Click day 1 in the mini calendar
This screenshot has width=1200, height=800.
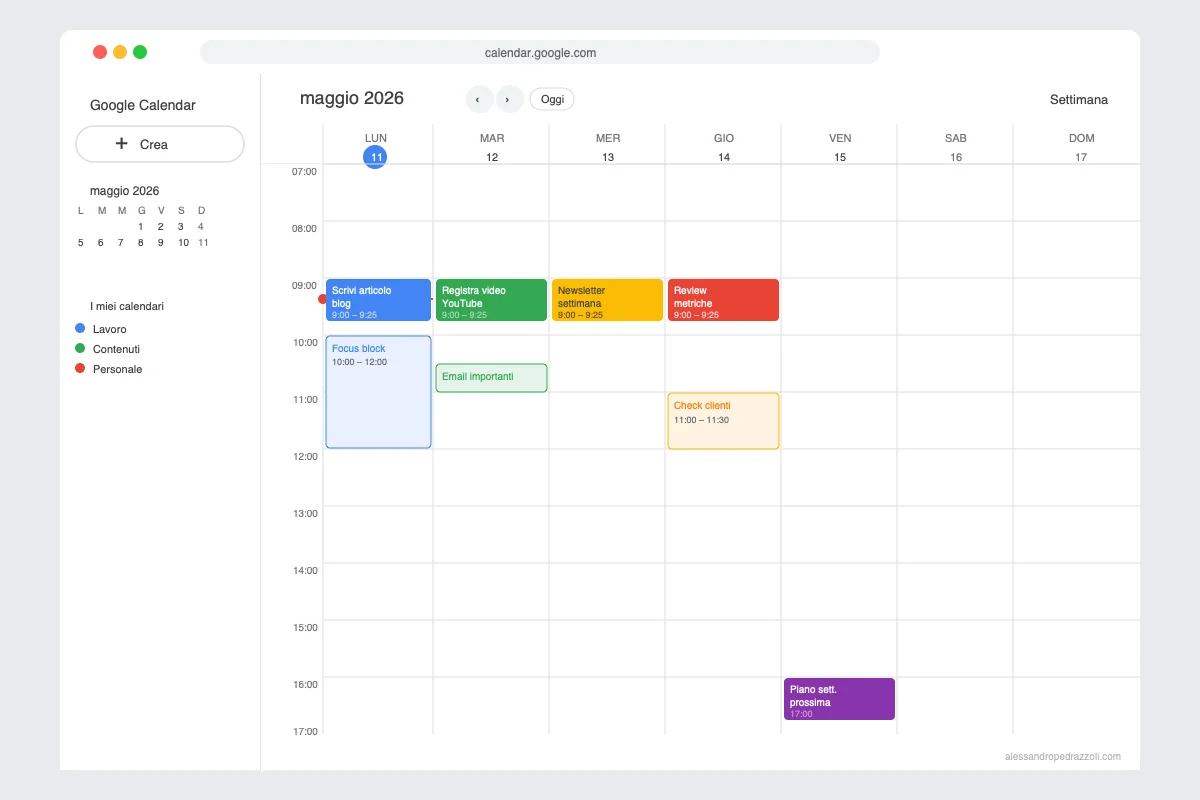141,226
